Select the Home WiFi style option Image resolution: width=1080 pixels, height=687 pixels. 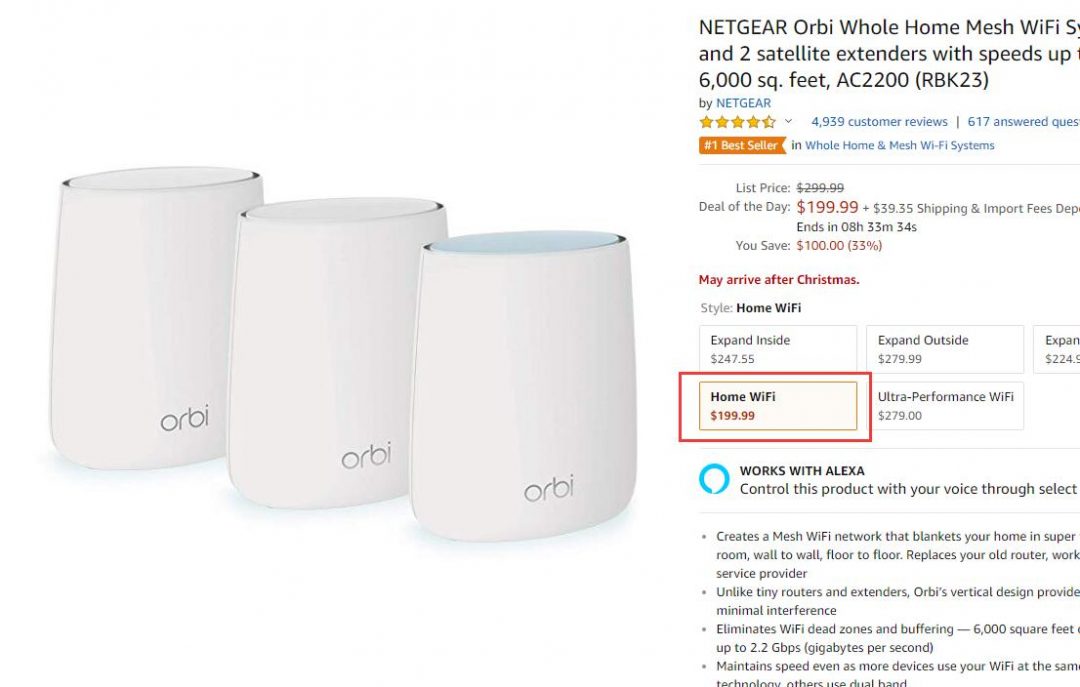[x=778, y=405]
